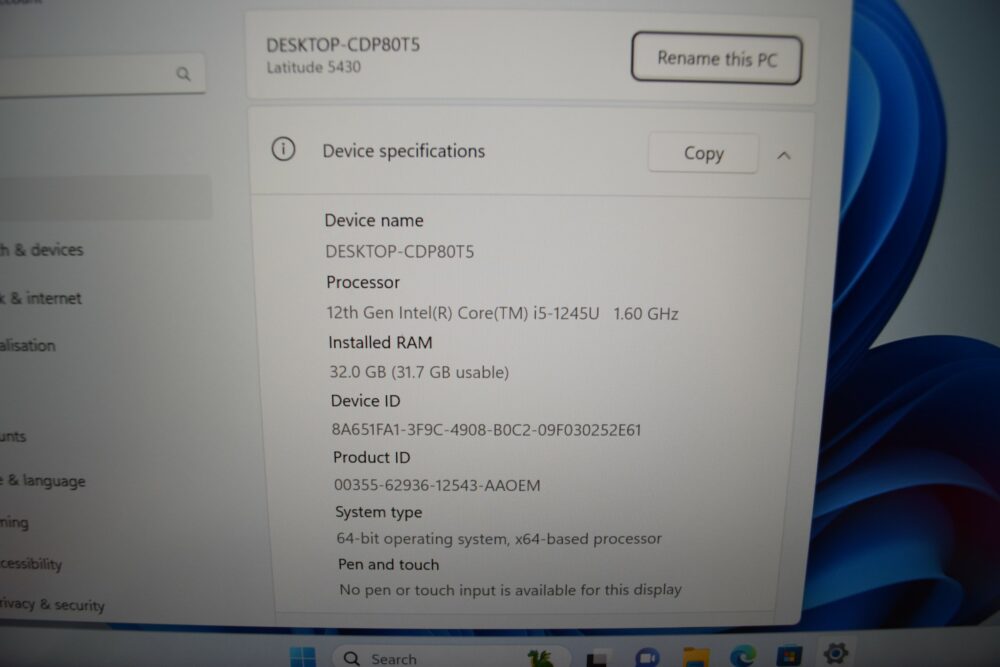Launch Microsoft Edge from the taskbar
Image resolution: width=1000 pixels, height=667 pixels.
[743, 656]
